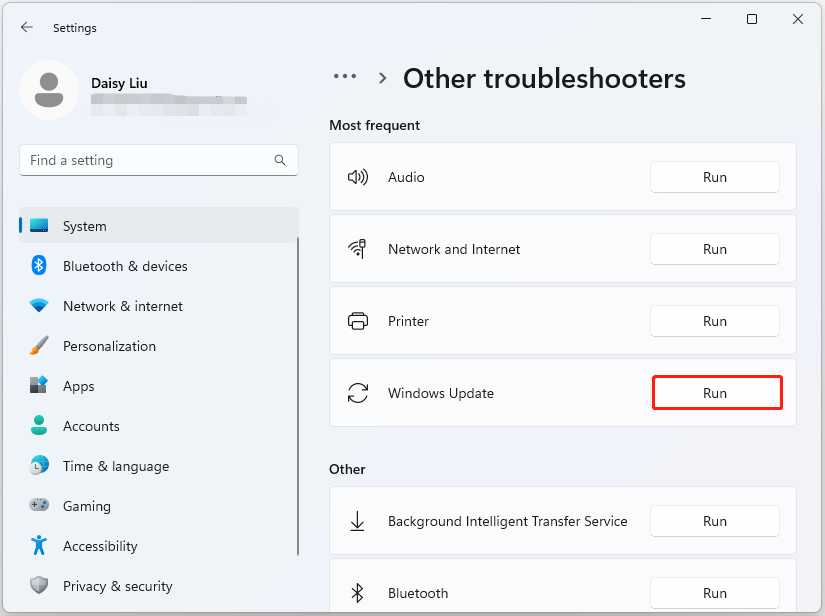
Task: Go to Network & internet settings
Action: (x=122, y=306)
